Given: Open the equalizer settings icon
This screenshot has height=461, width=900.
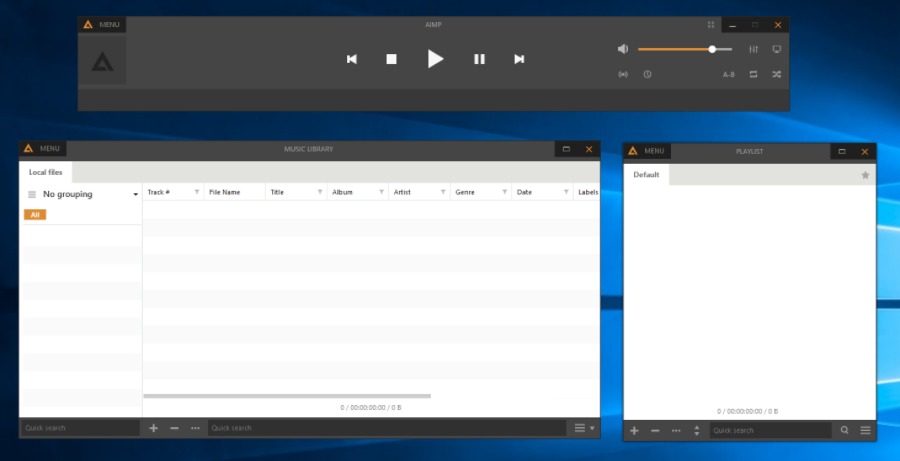Looking at the screenshot, I should pyautogui.click(x=754, y=49).
